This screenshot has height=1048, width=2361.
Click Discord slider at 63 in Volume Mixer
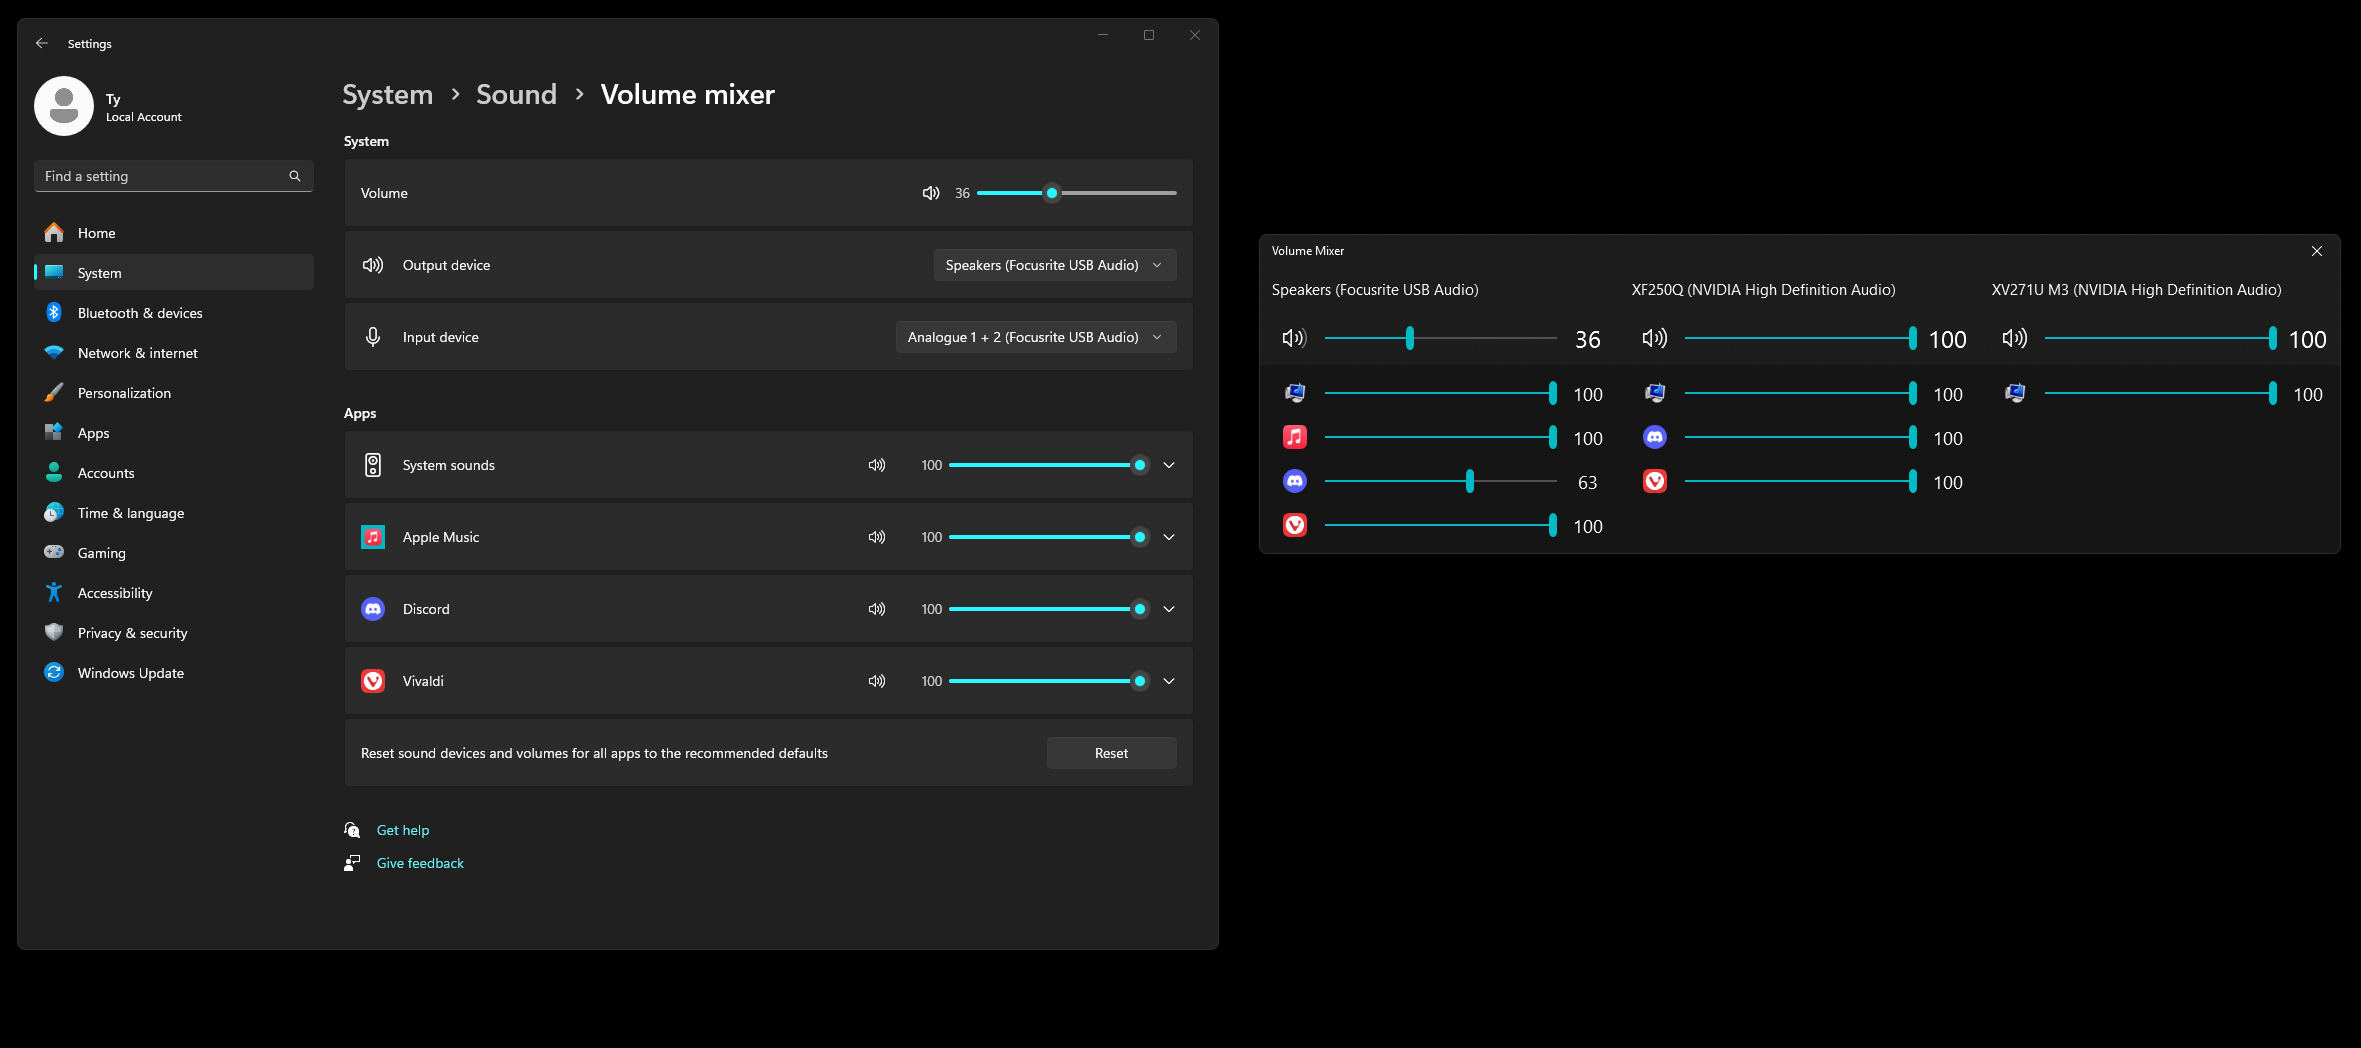coord(1440,481)
